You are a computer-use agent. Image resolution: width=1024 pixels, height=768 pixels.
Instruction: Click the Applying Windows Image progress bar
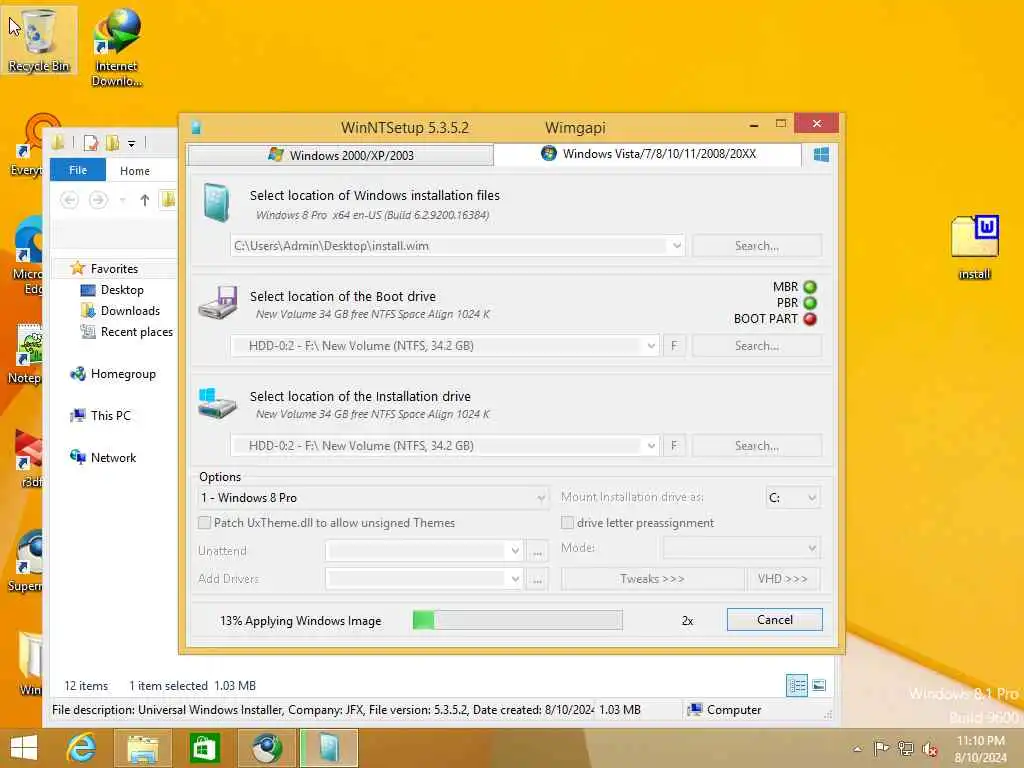point(517,620)
